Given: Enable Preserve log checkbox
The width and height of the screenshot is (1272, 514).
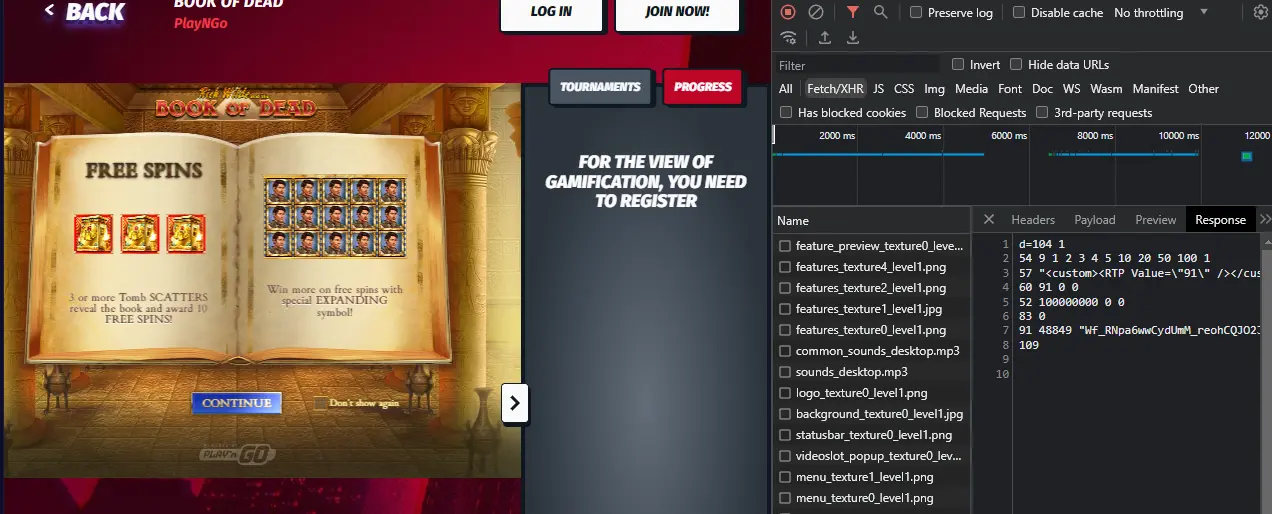Looking at the screenshot, I should tap(916, 12).
